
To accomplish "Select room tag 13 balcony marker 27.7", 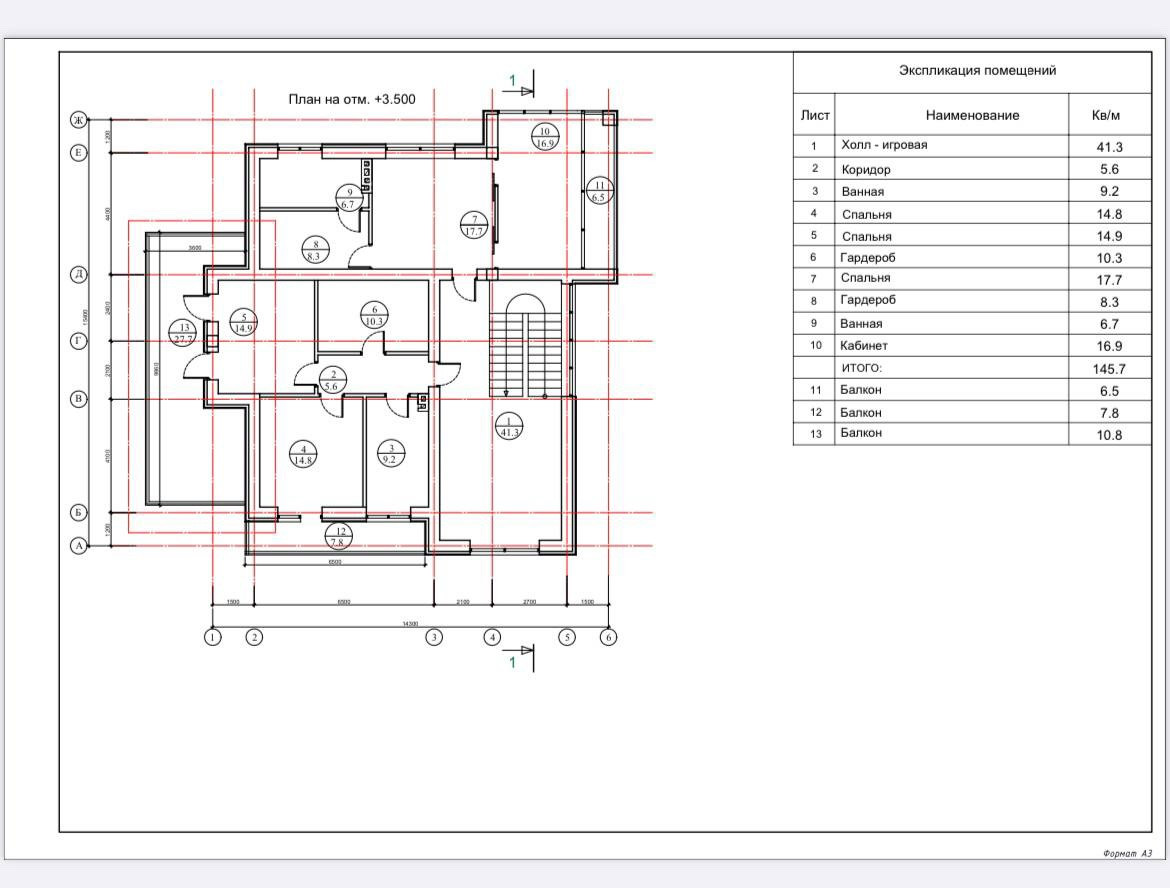I will click(183, 333).
